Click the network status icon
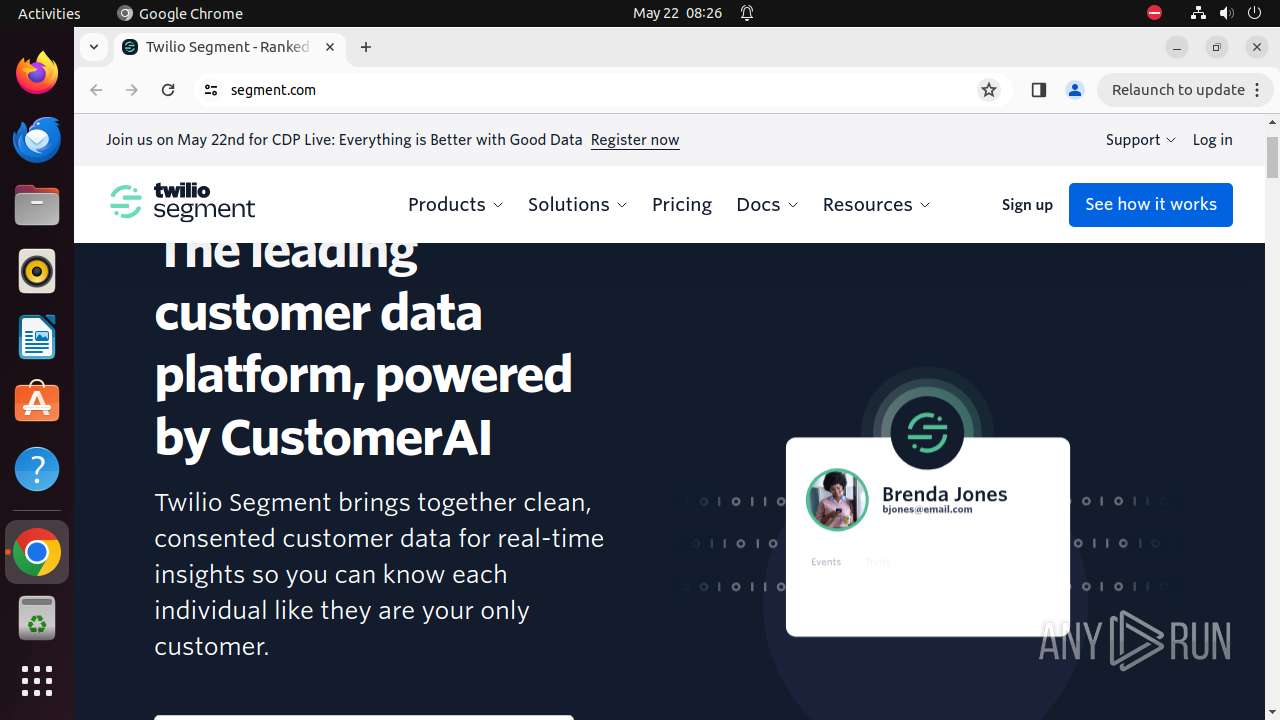Image resolution: width=1280 pixels, height=720 pixels. [1198, 13]
